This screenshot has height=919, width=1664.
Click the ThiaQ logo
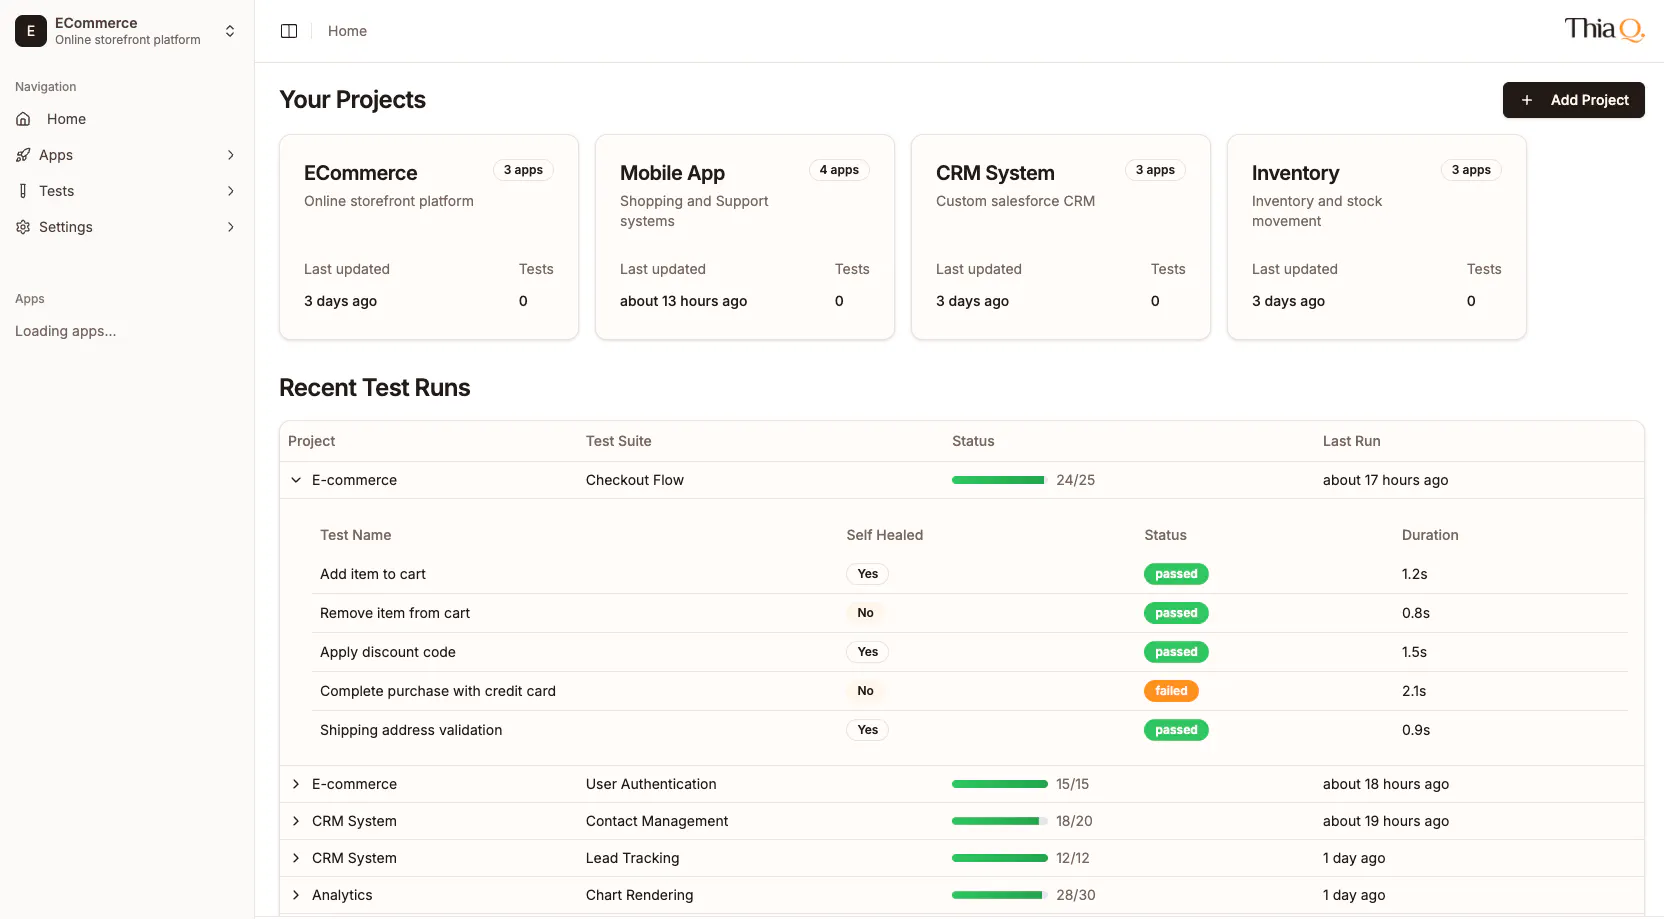tap(1603, 30)
